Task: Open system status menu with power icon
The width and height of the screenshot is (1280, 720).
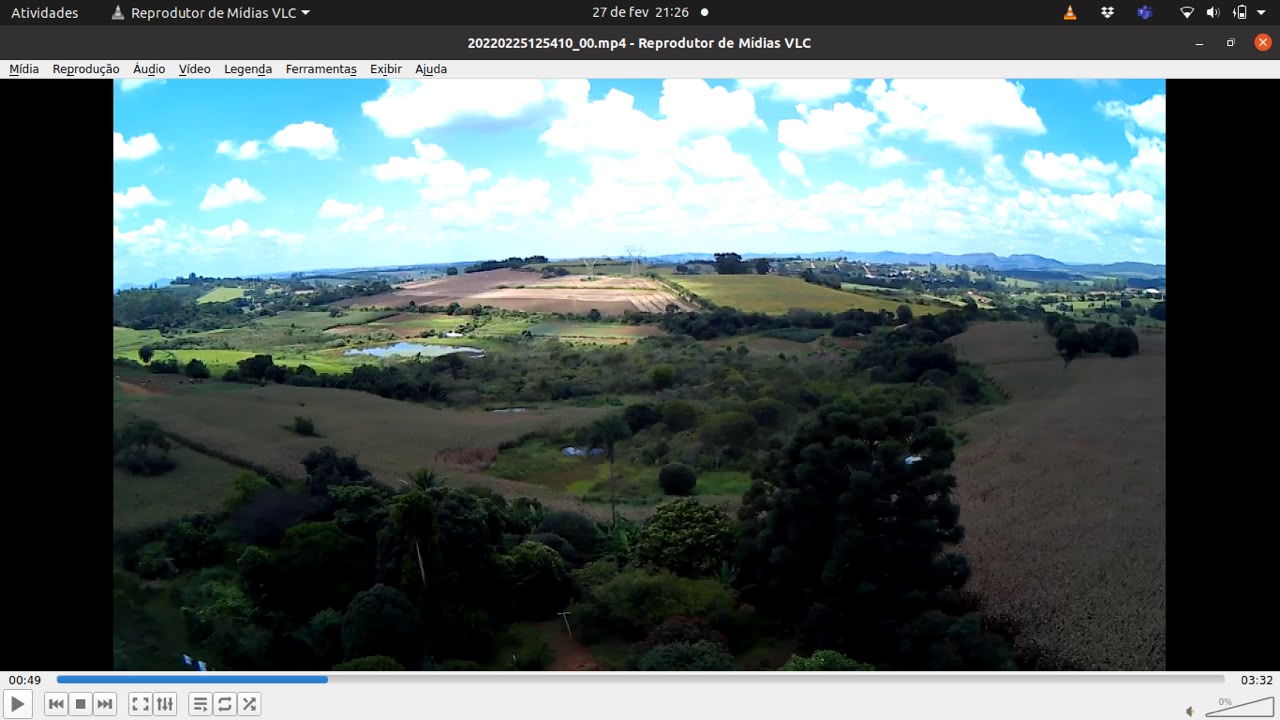Action: (1241, 13)
